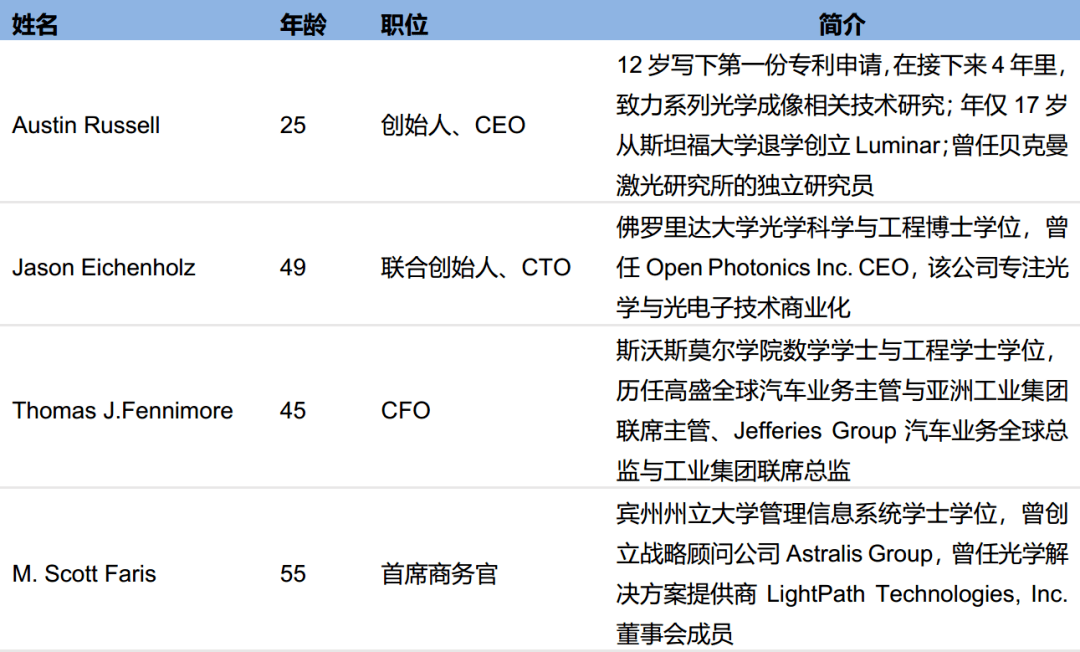Select the 创始人、CEO position cell
This screenshot has width=1080, height=652.
point(453,125)
